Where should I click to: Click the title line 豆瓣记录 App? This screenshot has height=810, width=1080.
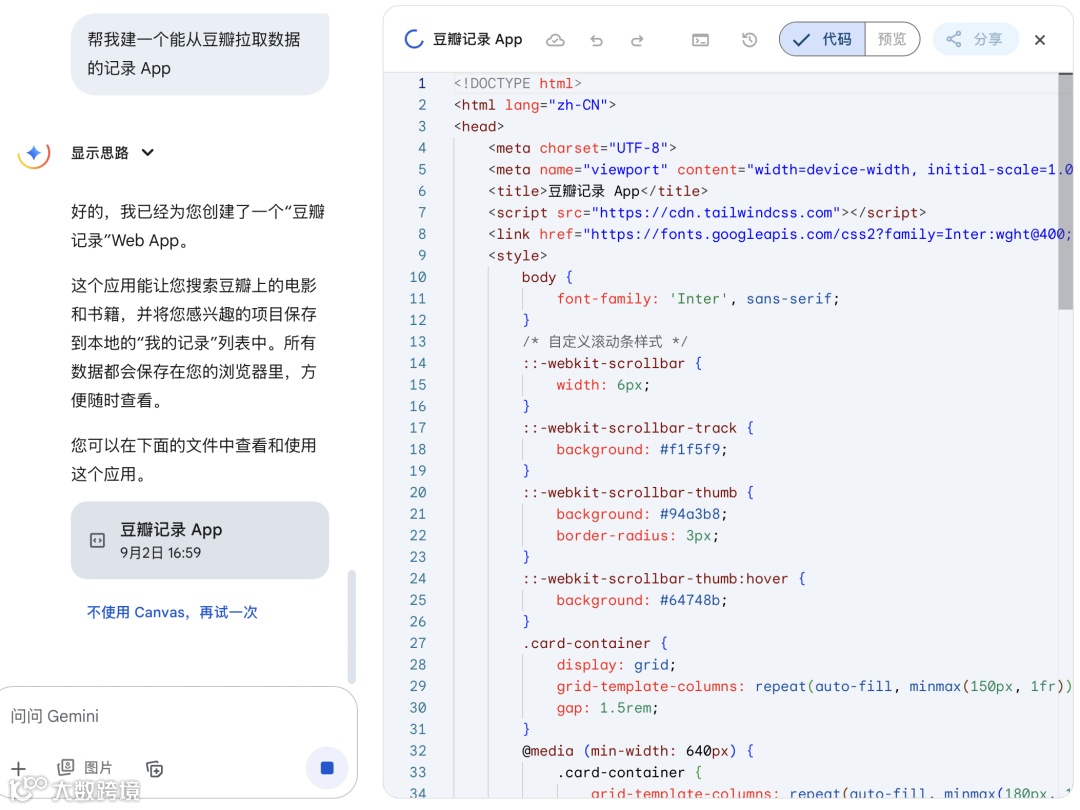(598, 191)
